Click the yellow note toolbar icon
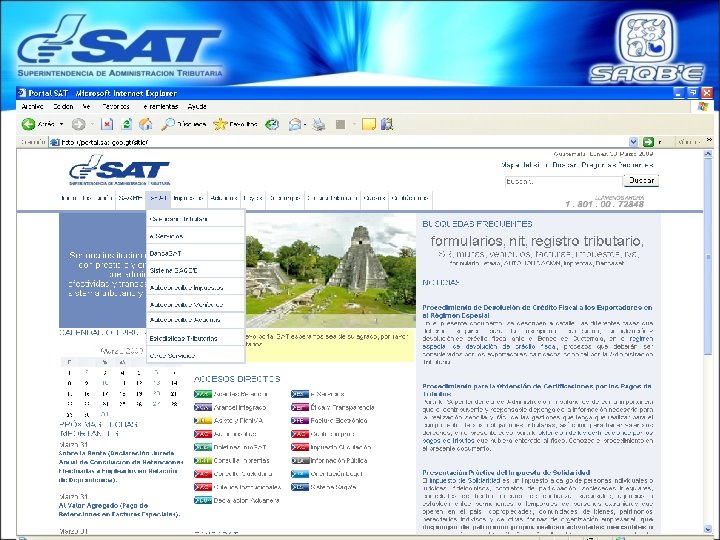Viewport: 720px width, 540px height. (369, 124)
